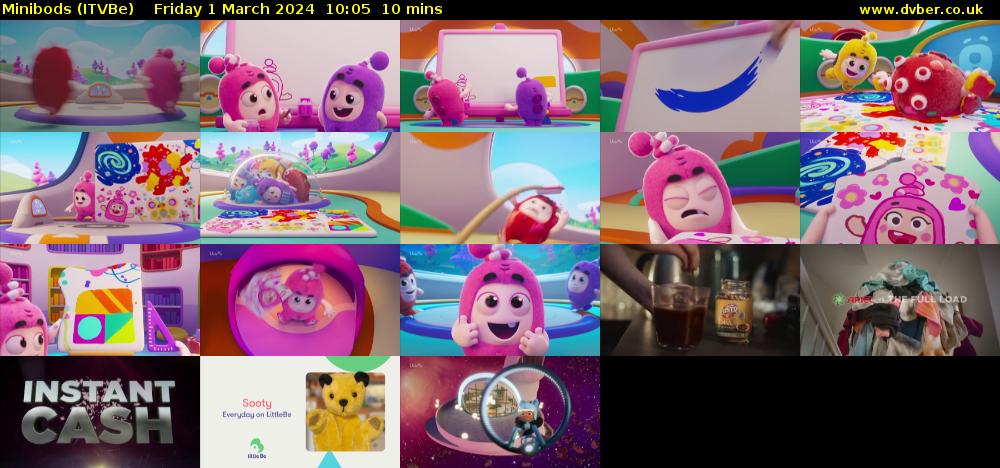Screen dimensions: 1000x468
Task: Select the Sooty Everyday on LittleBe thumbnail
Action: [300, 412]
